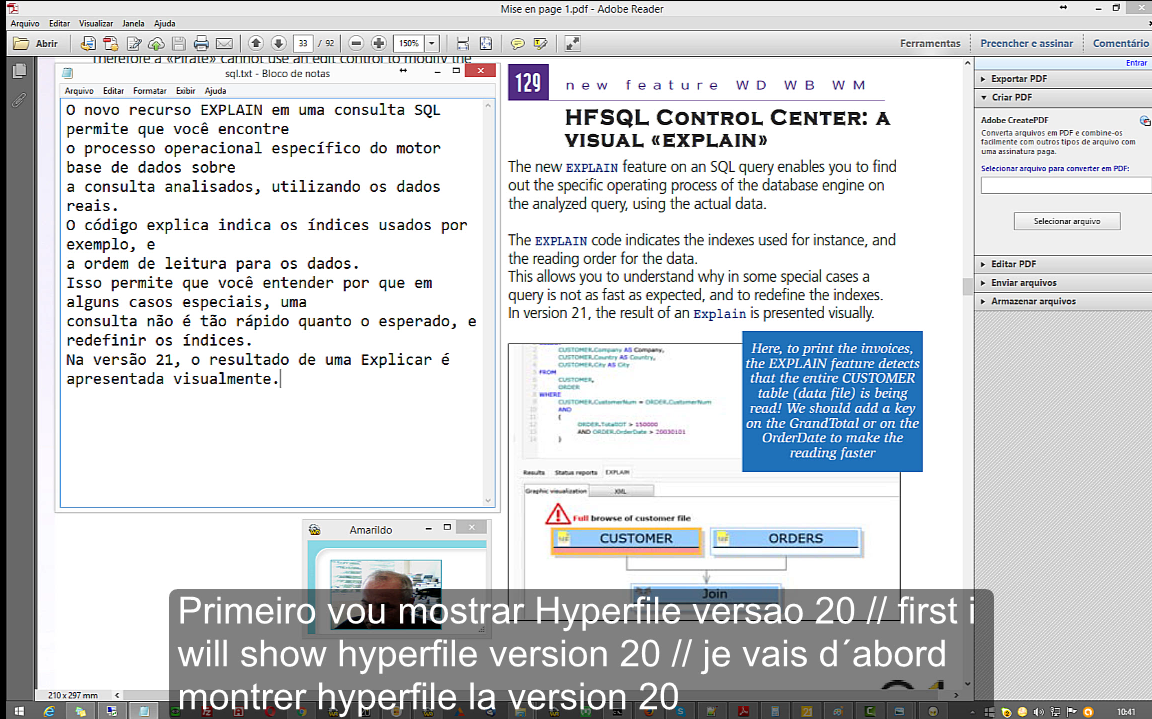Zoom in with the plus button
Viewport: 1152px width, 719px height.
click(x=379, y=43)
